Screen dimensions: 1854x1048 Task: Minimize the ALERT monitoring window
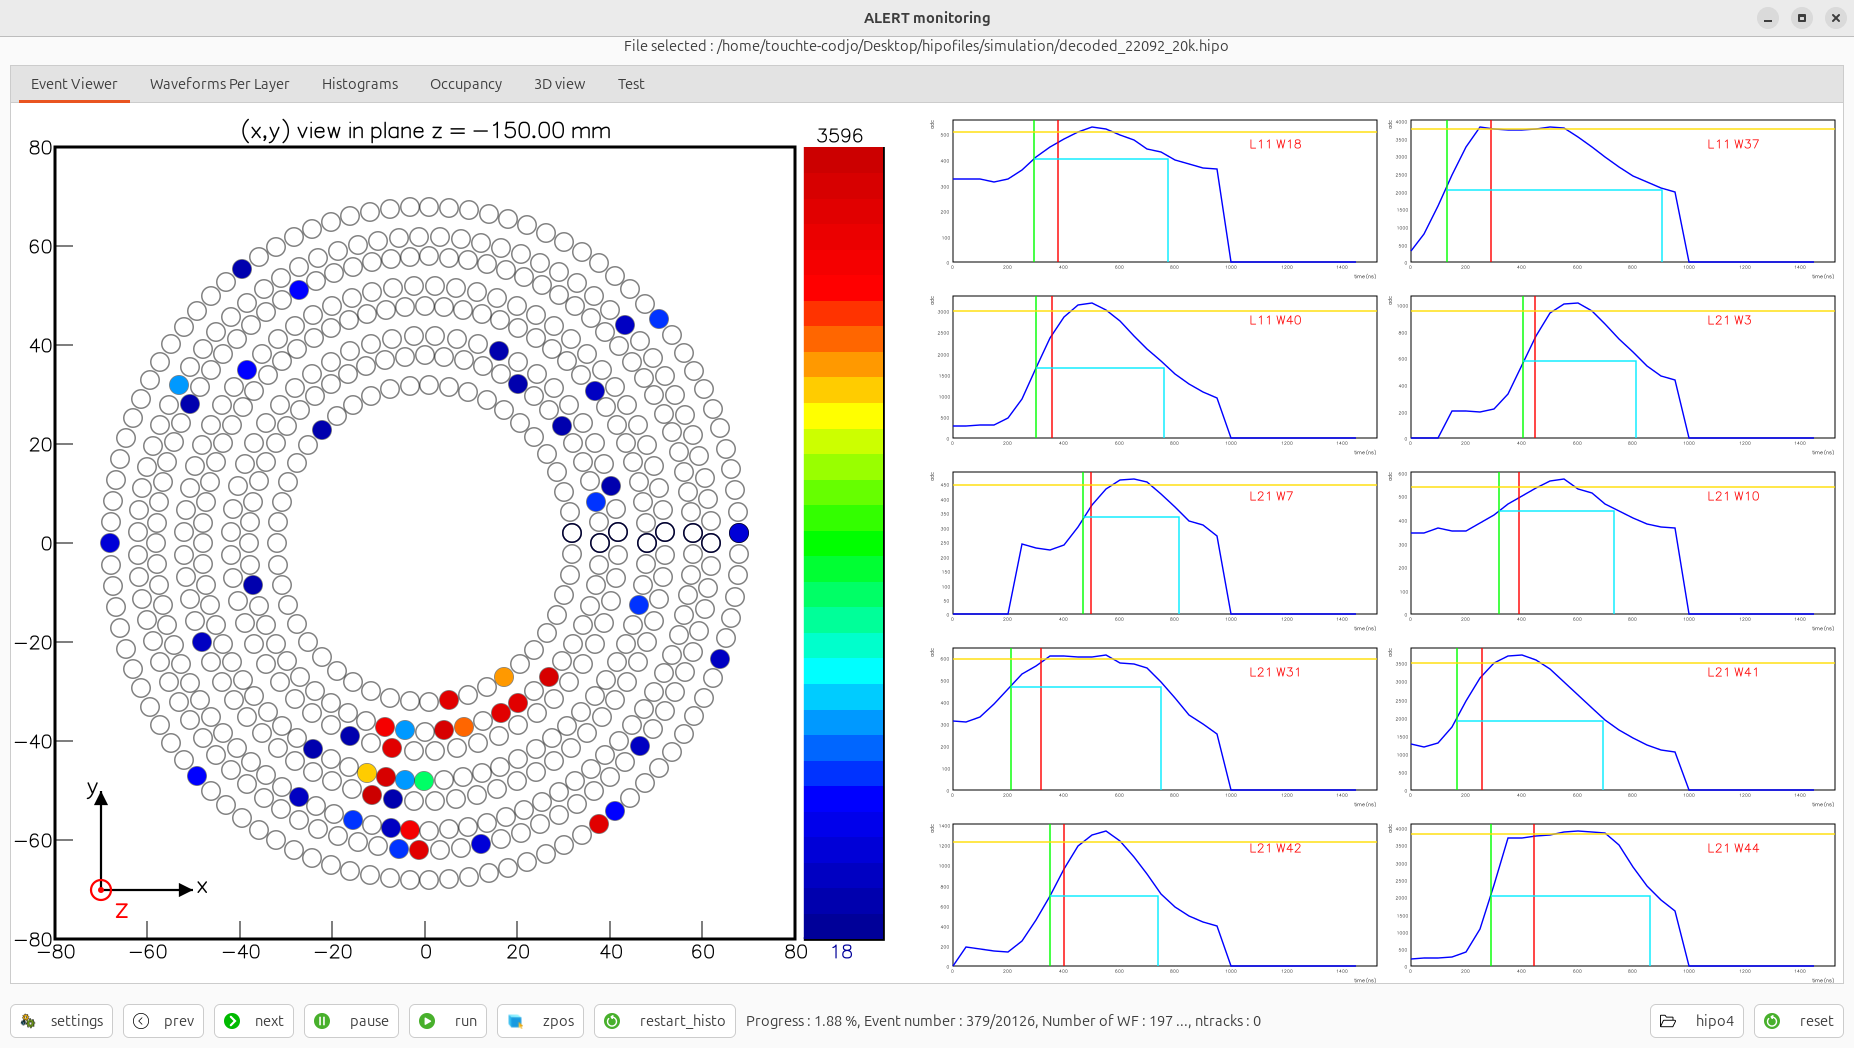[x=1768, y=18]
